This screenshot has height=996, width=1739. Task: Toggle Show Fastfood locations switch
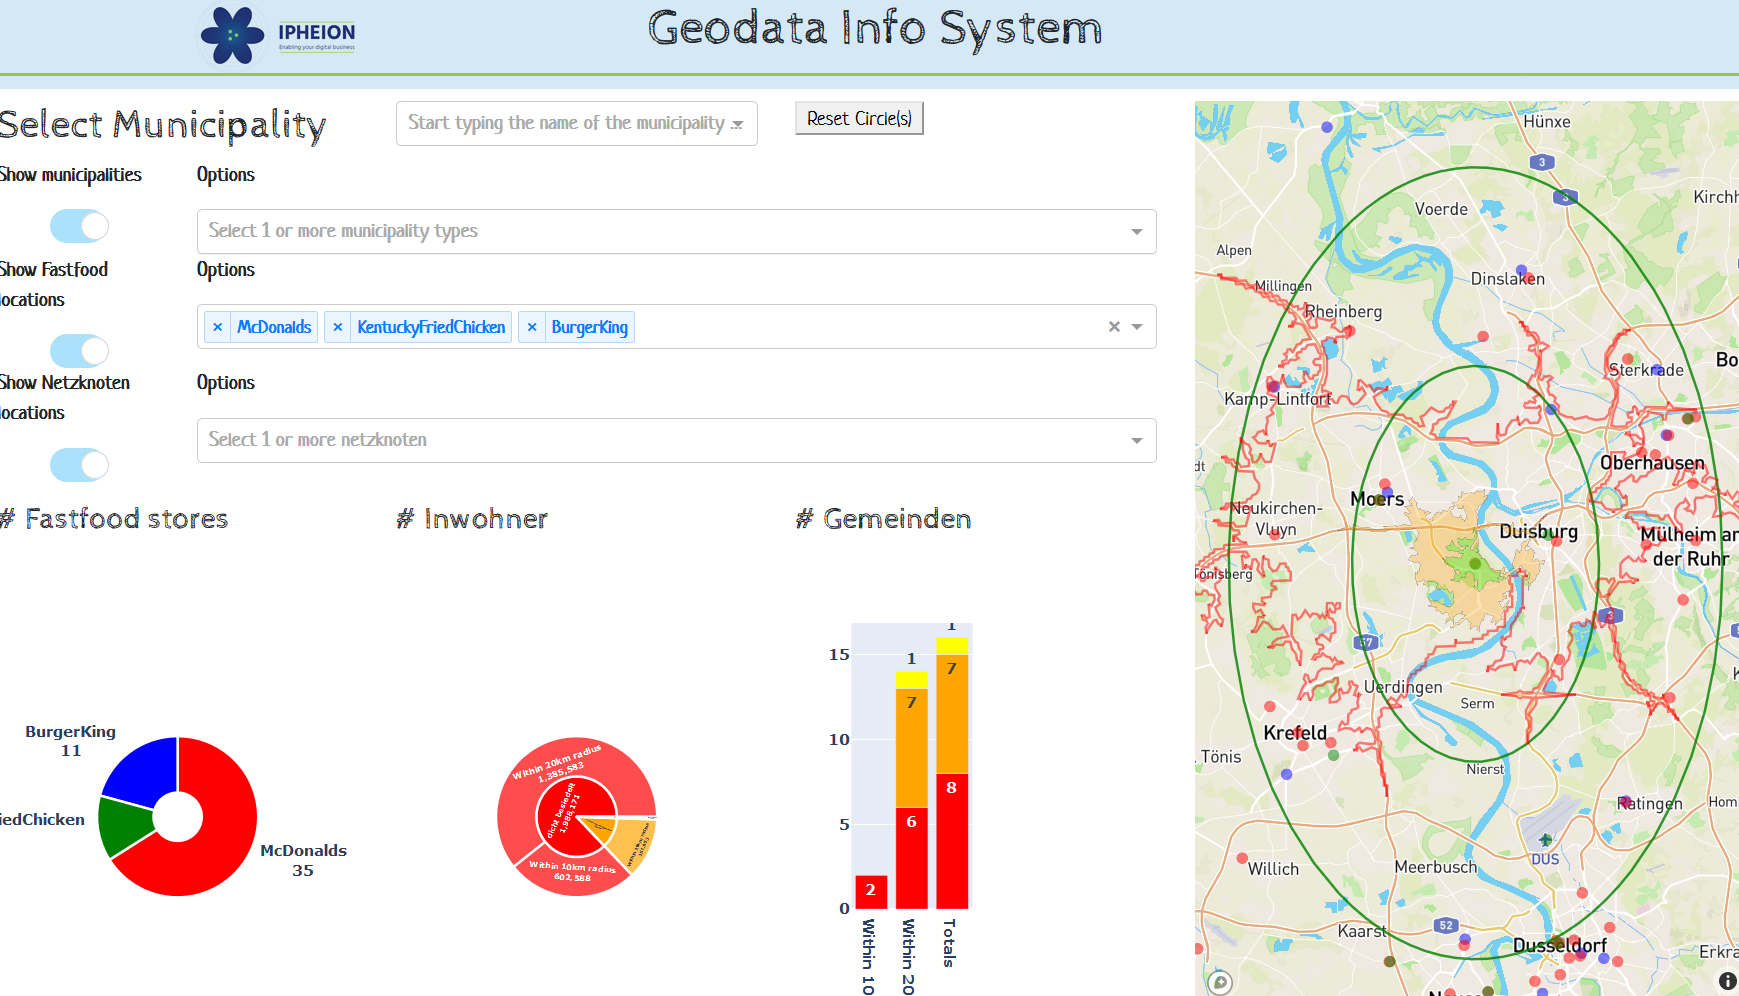79,351
